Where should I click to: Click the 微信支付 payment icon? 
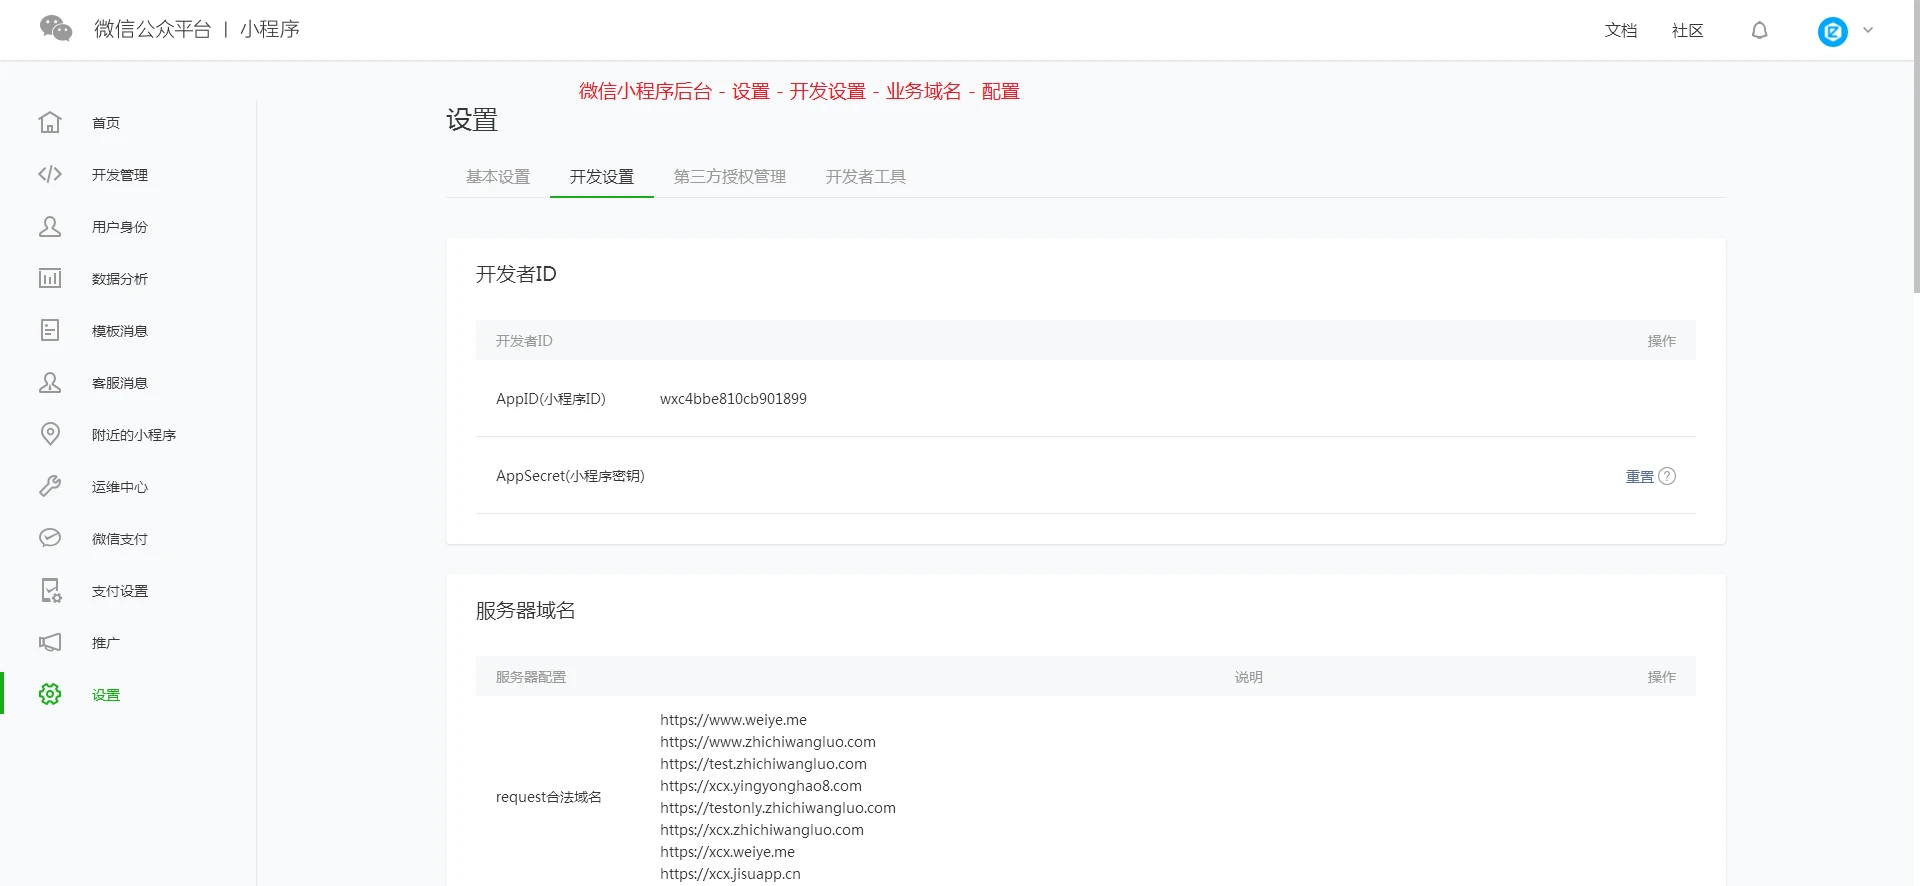click(x=50, y=538)
